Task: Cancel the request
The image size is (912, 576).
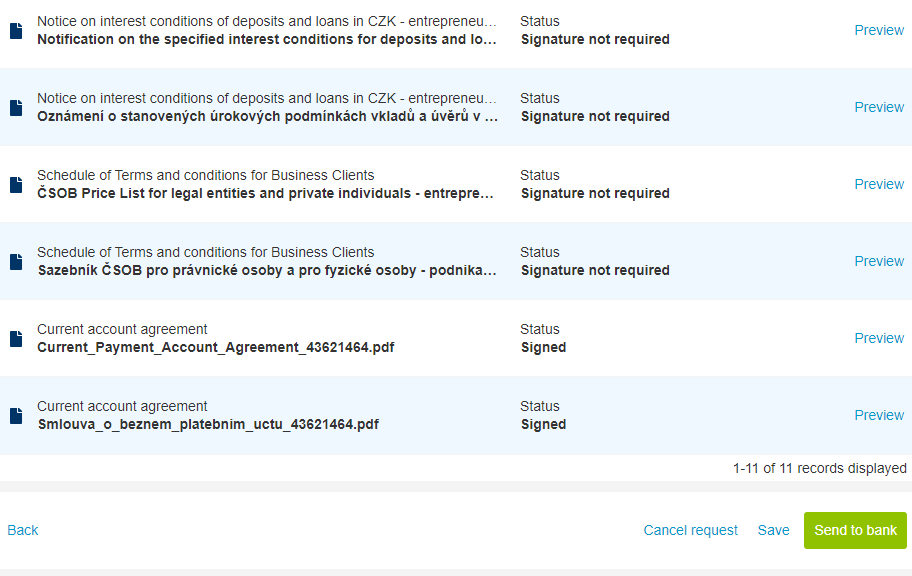Action: (x=690, y=530)
